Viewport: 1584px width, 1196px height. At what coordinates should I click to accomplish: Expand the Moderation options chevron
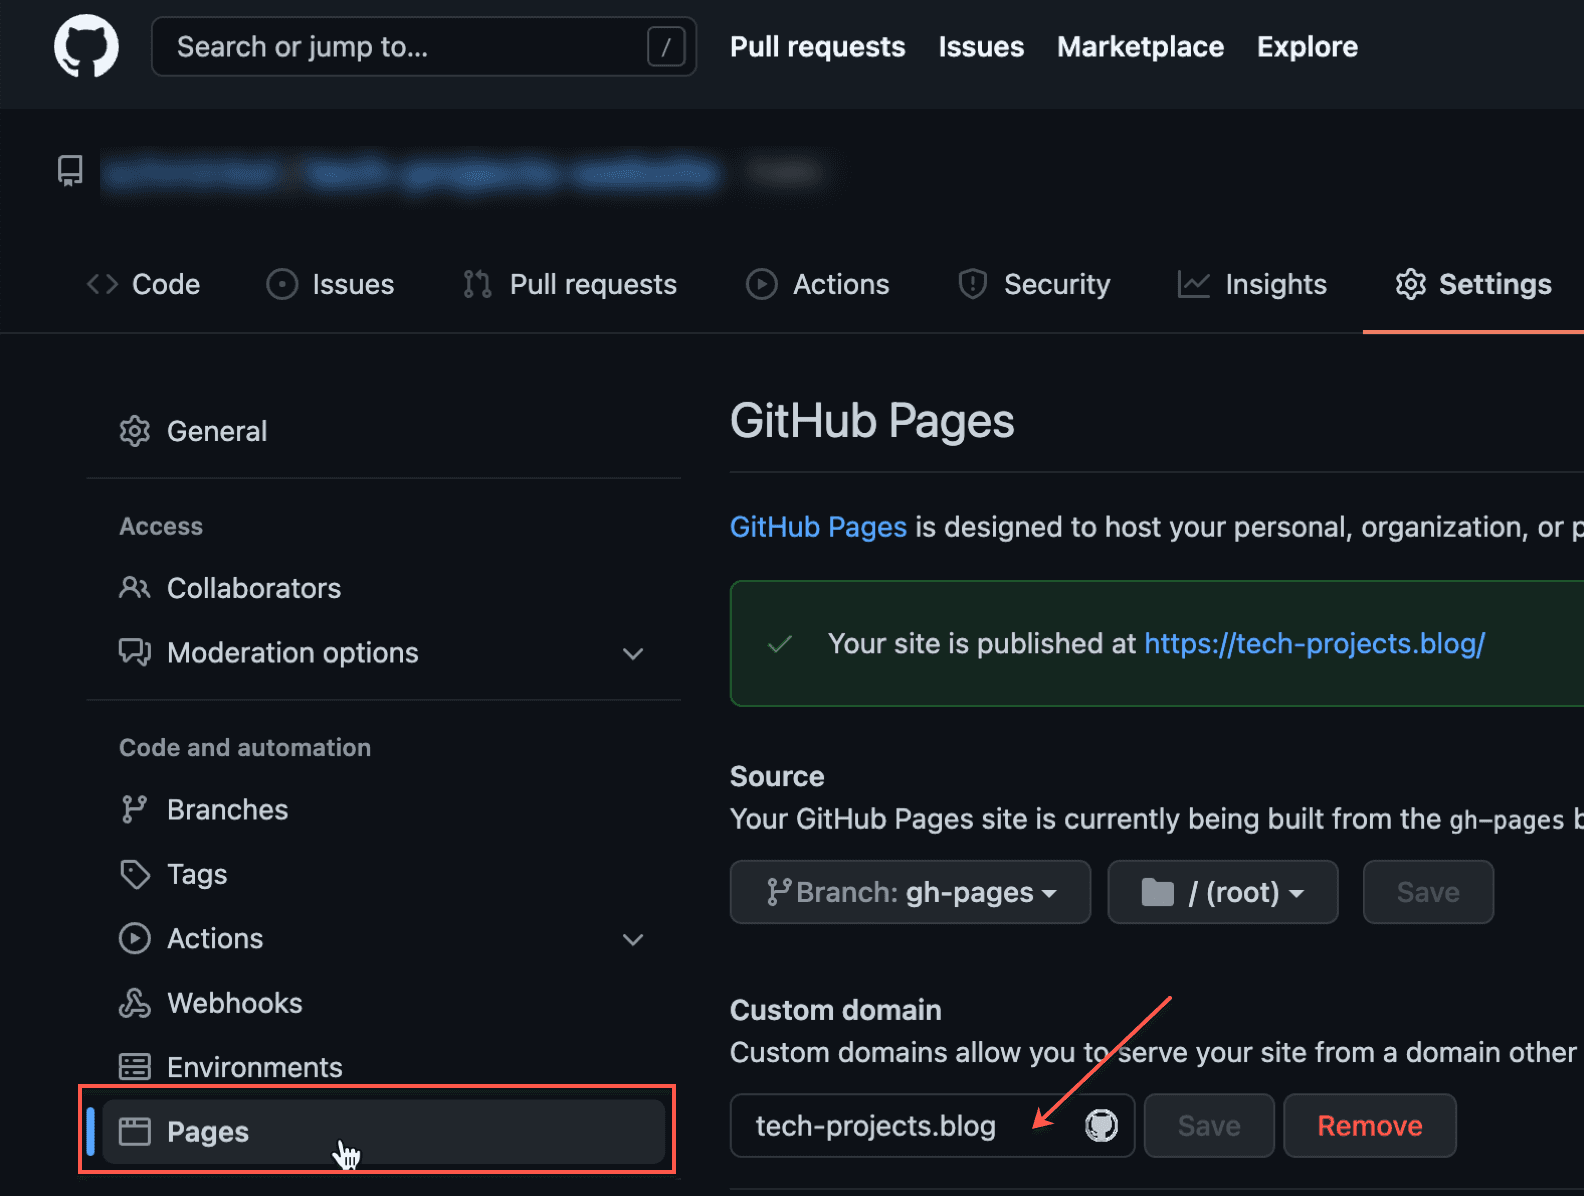pos(633,654)
